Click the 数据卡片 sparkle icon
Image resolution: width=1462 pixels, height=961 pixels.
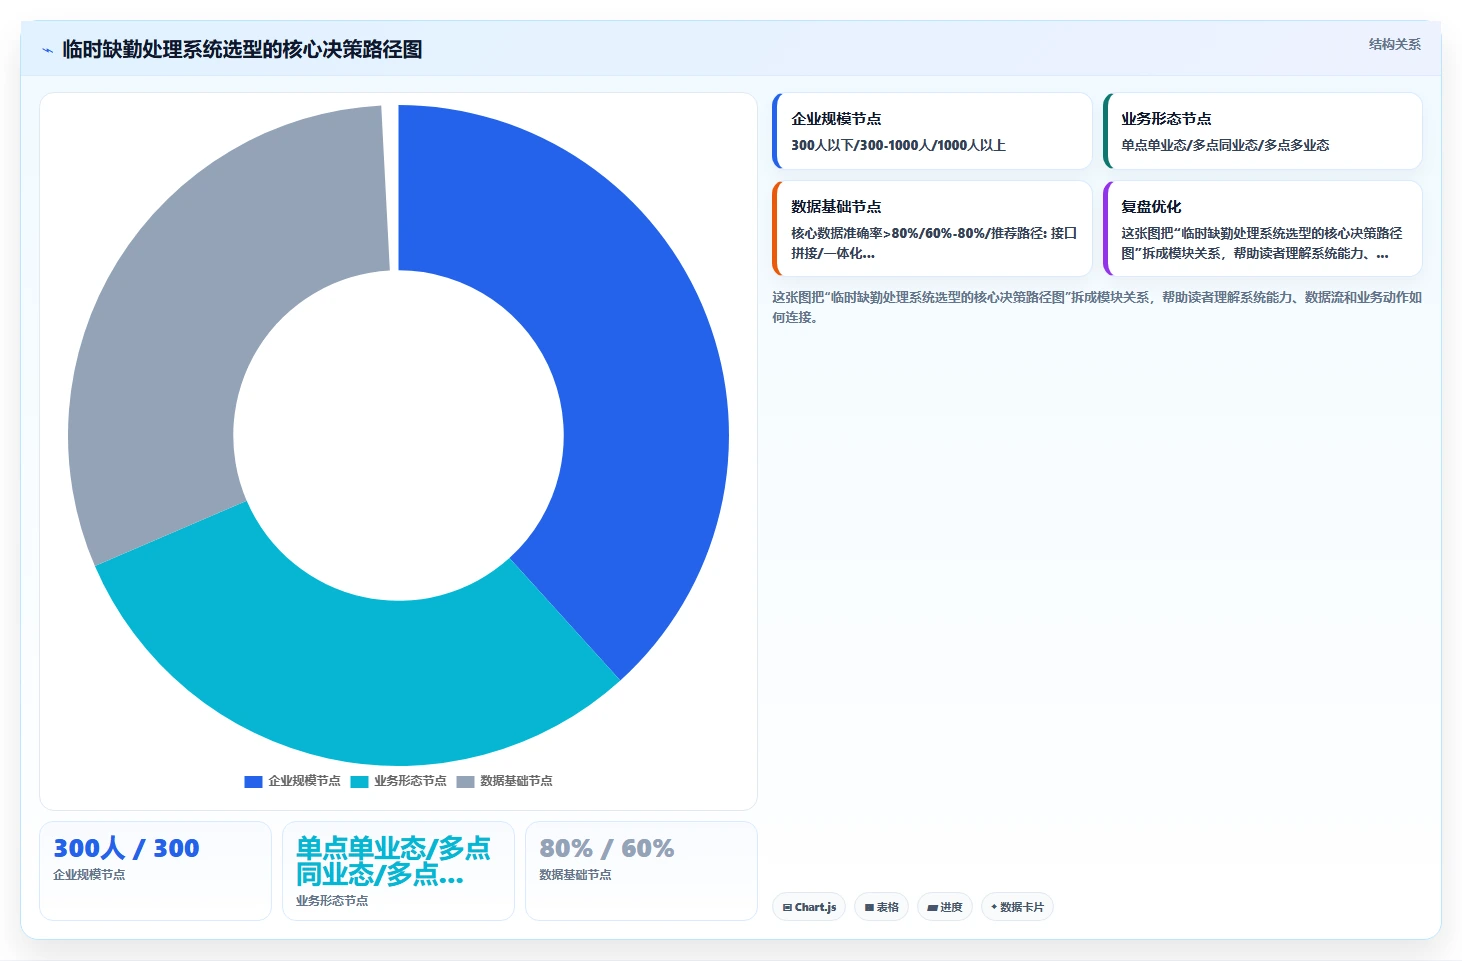coord(993,907)
